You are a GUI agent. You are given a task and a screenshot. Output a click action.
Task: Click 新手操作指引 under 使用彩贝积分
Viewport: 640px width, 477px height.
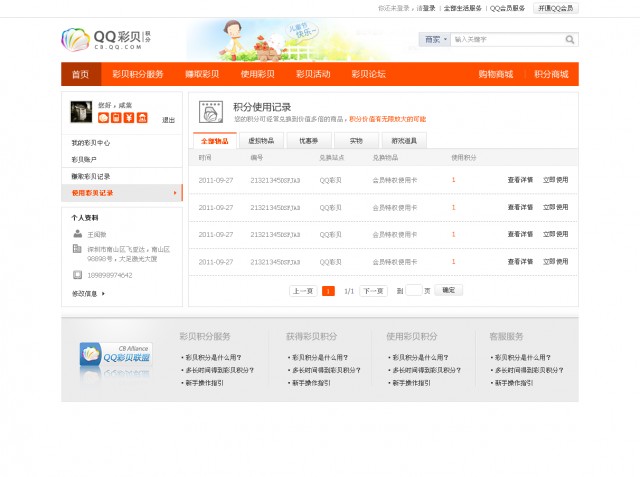pos(411,383)
